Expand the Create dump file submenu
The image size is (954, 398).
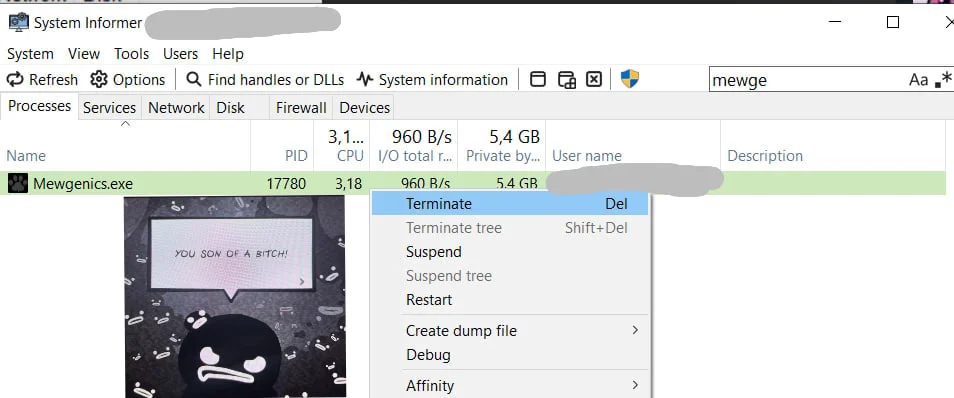tap(509, 330)
